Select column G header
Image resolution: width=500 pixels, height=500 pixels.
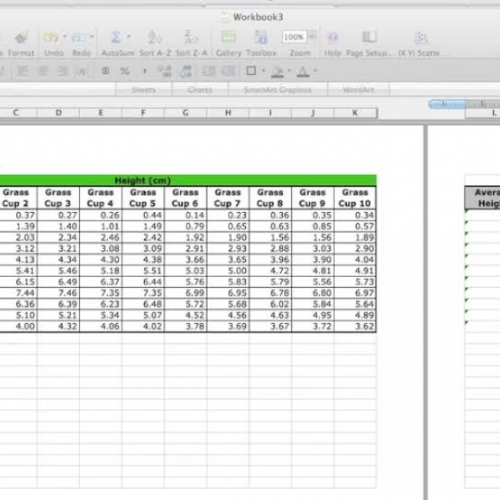[x=185, y=113]
